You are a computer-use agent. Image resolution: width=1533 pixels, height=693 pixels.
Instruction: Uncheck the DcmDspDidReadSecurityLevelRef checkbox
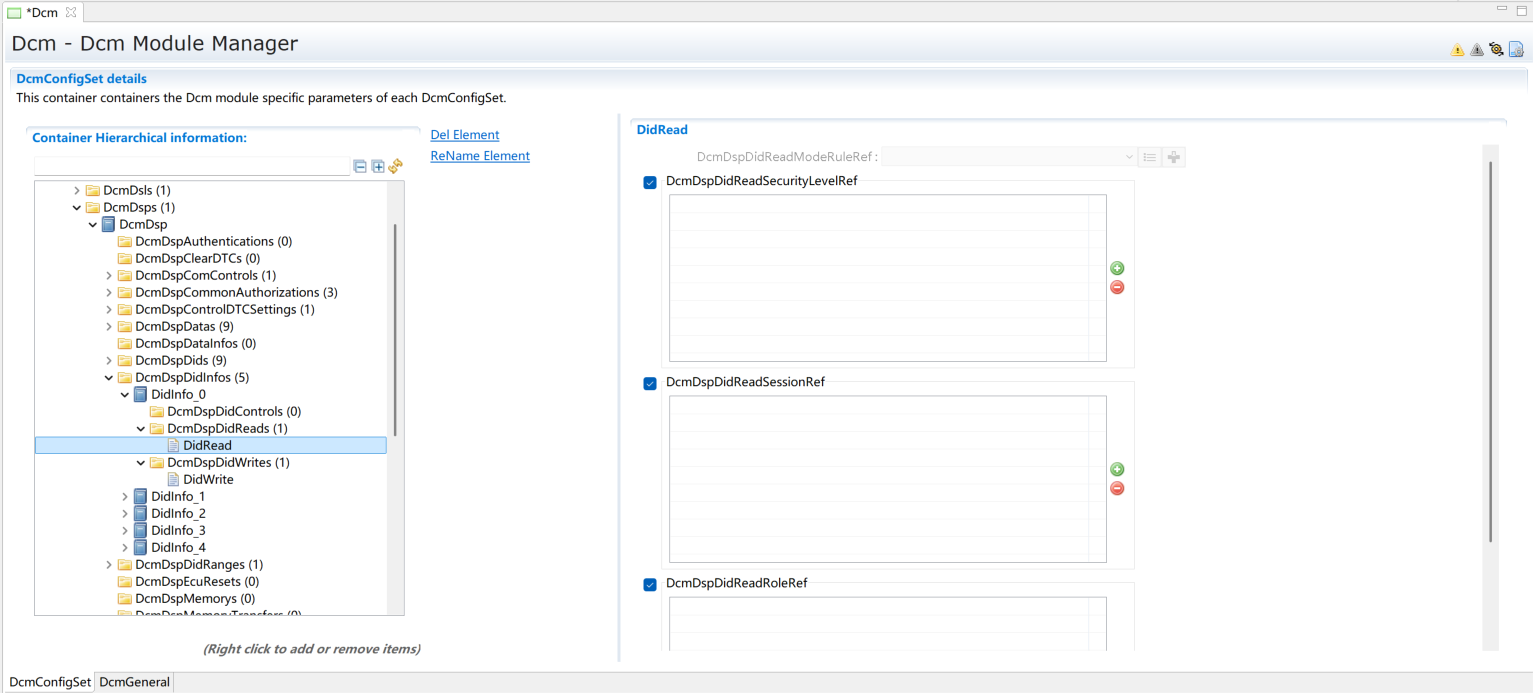[650, 182]
